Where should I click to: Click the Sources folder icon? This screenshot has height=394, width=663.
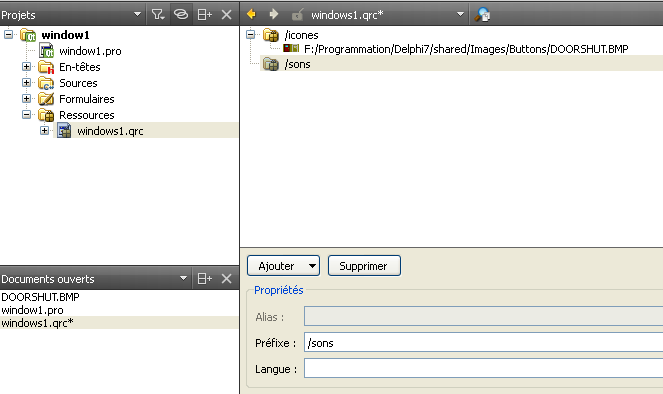[x=46, y=83]
